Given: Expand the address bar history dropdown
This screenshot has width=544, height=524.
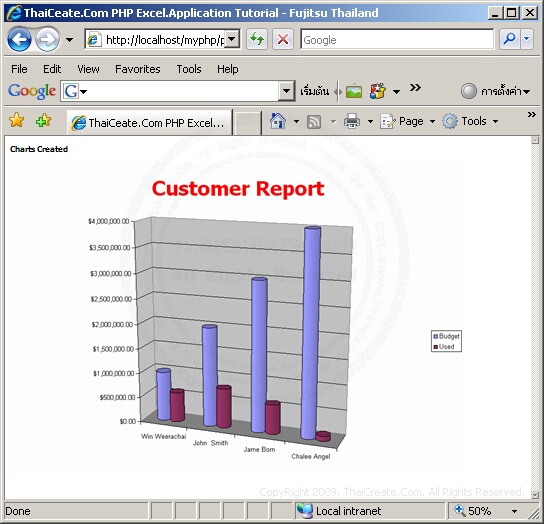Looking at the screenshot, I should [232, 39].
